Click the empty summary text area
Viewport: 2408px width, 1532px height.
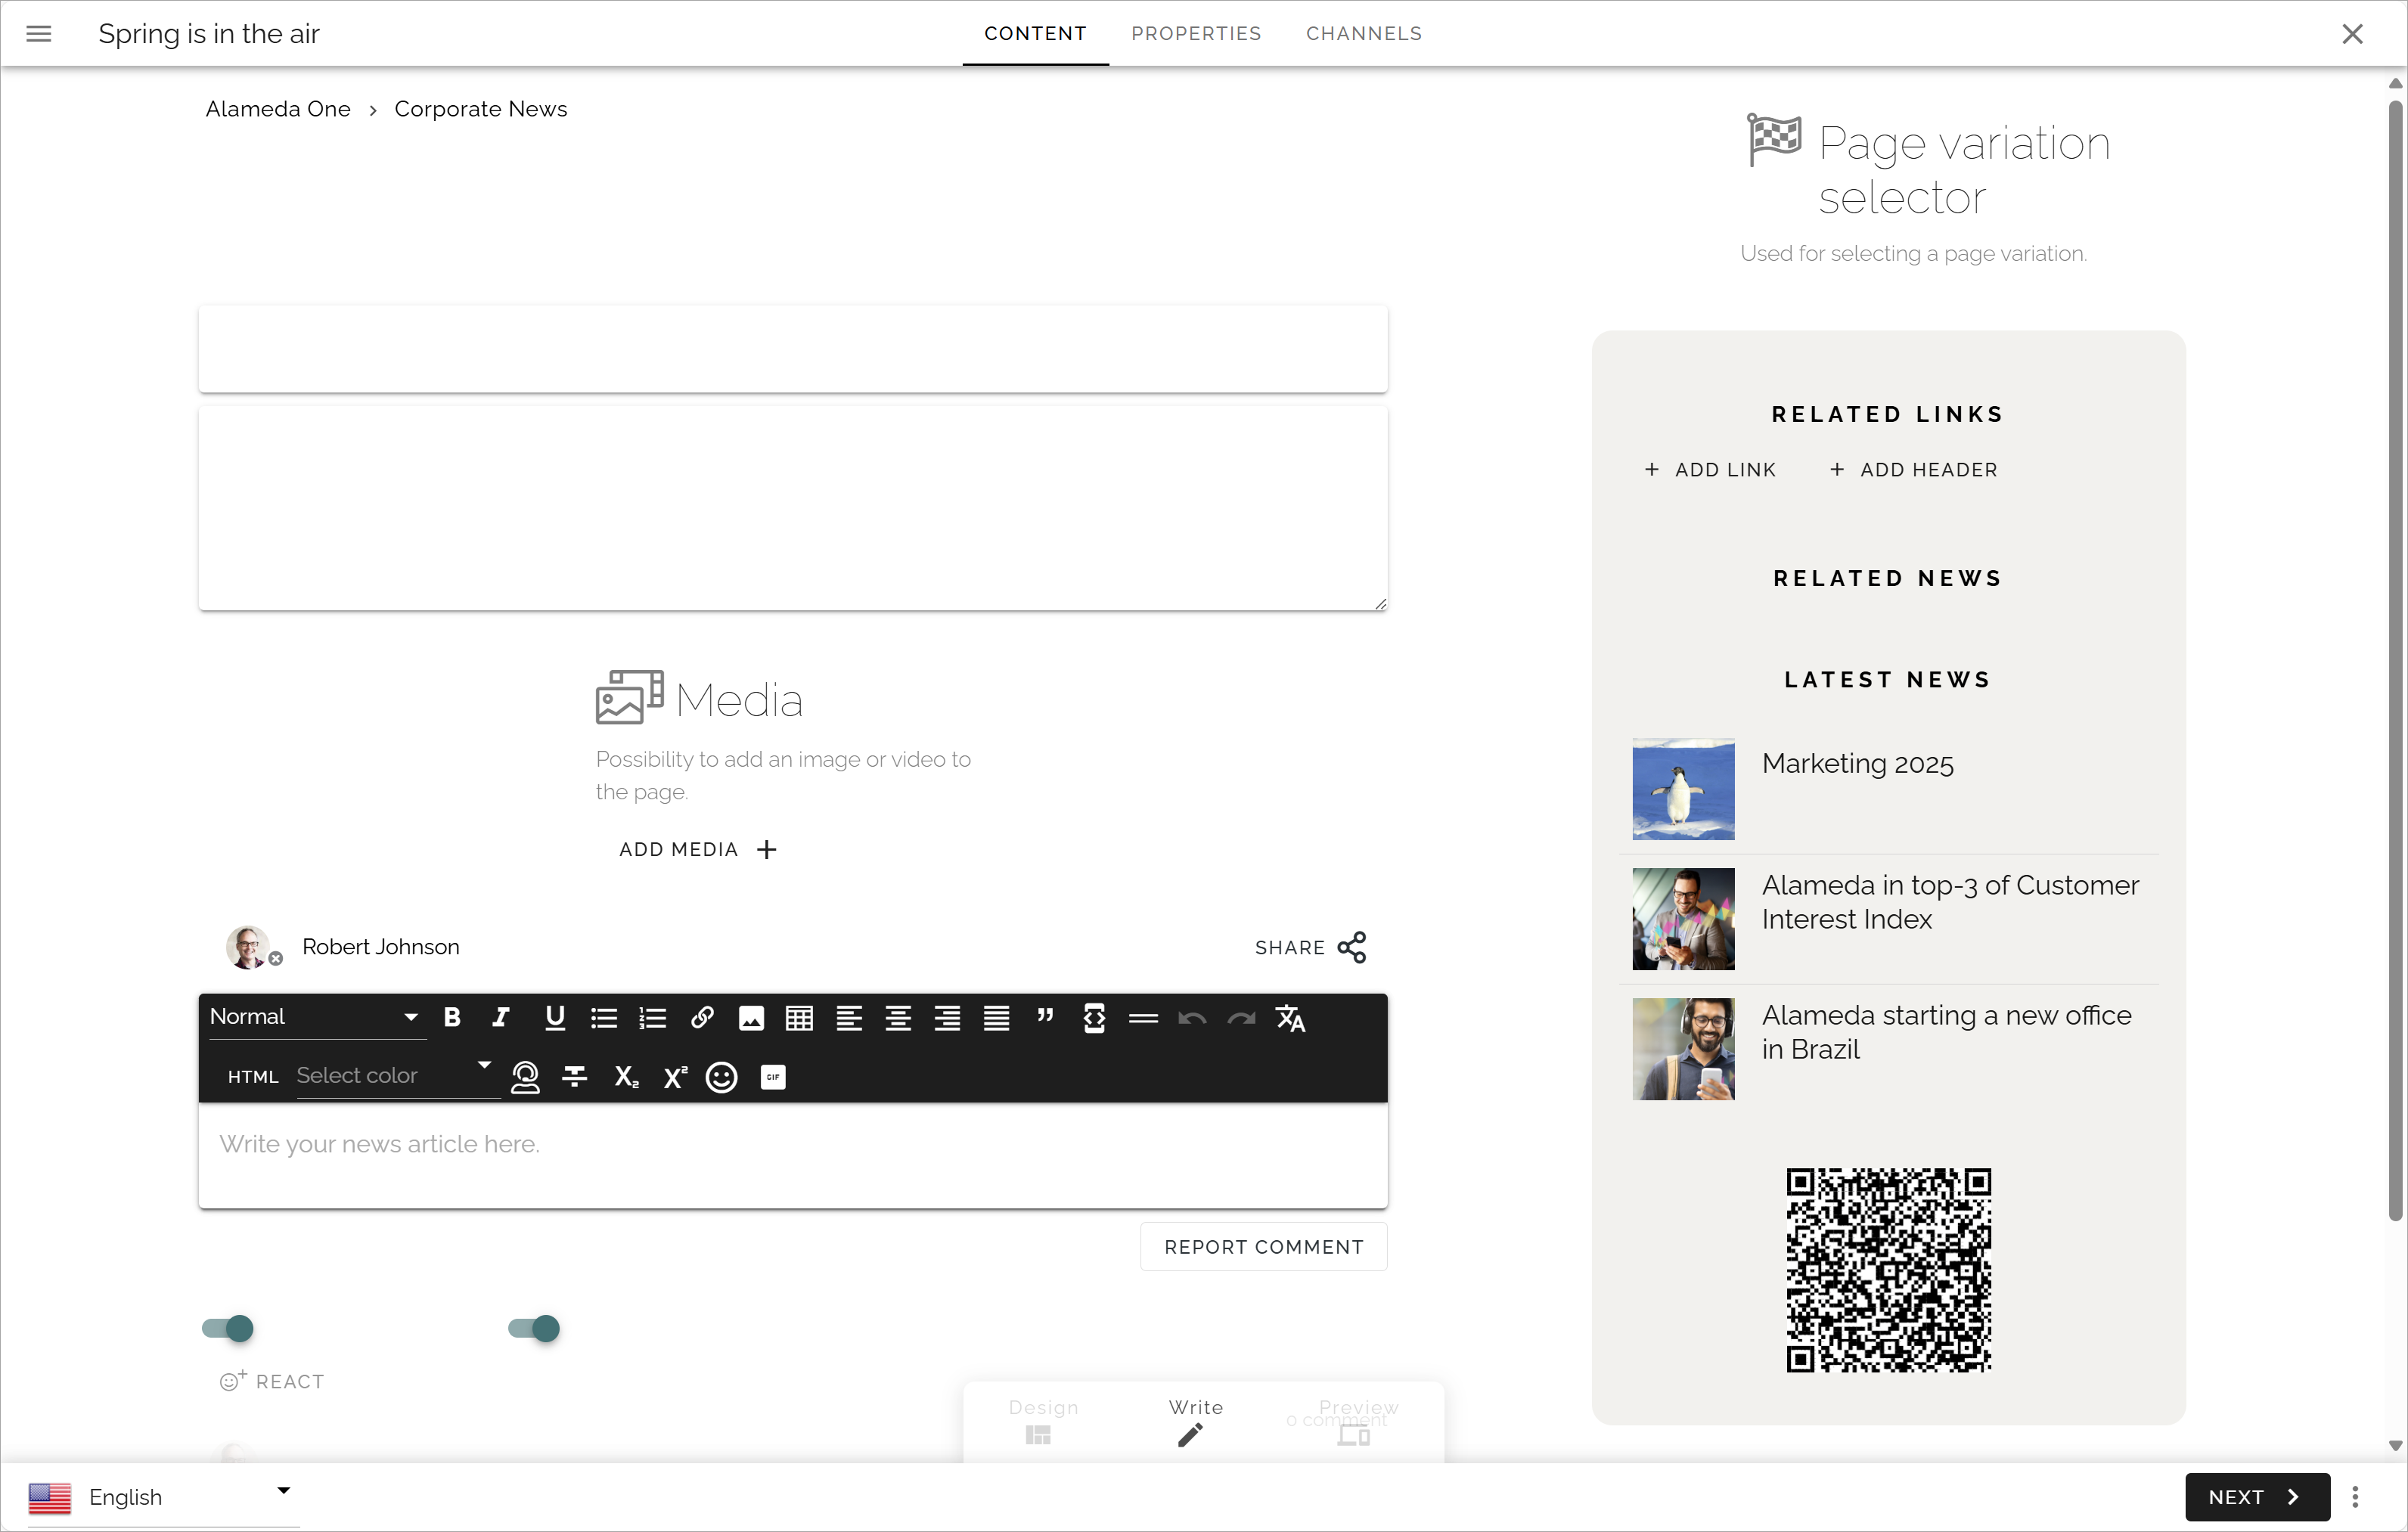pos(793,508)
